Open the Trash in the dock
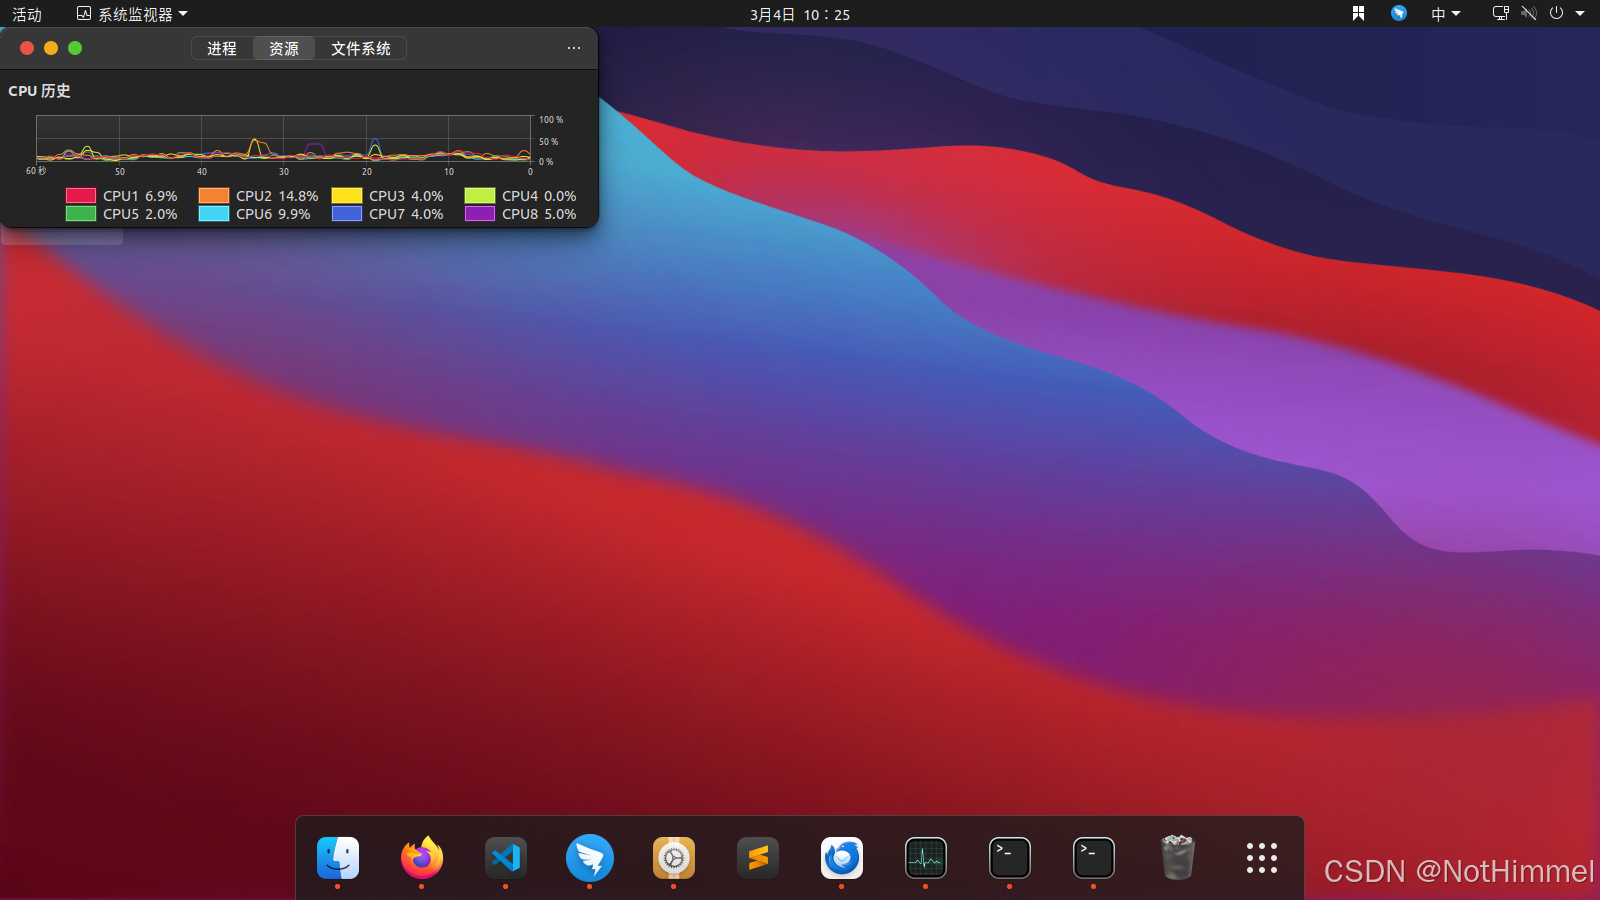Viewport: 1600px width, 900px height. 1177,858
